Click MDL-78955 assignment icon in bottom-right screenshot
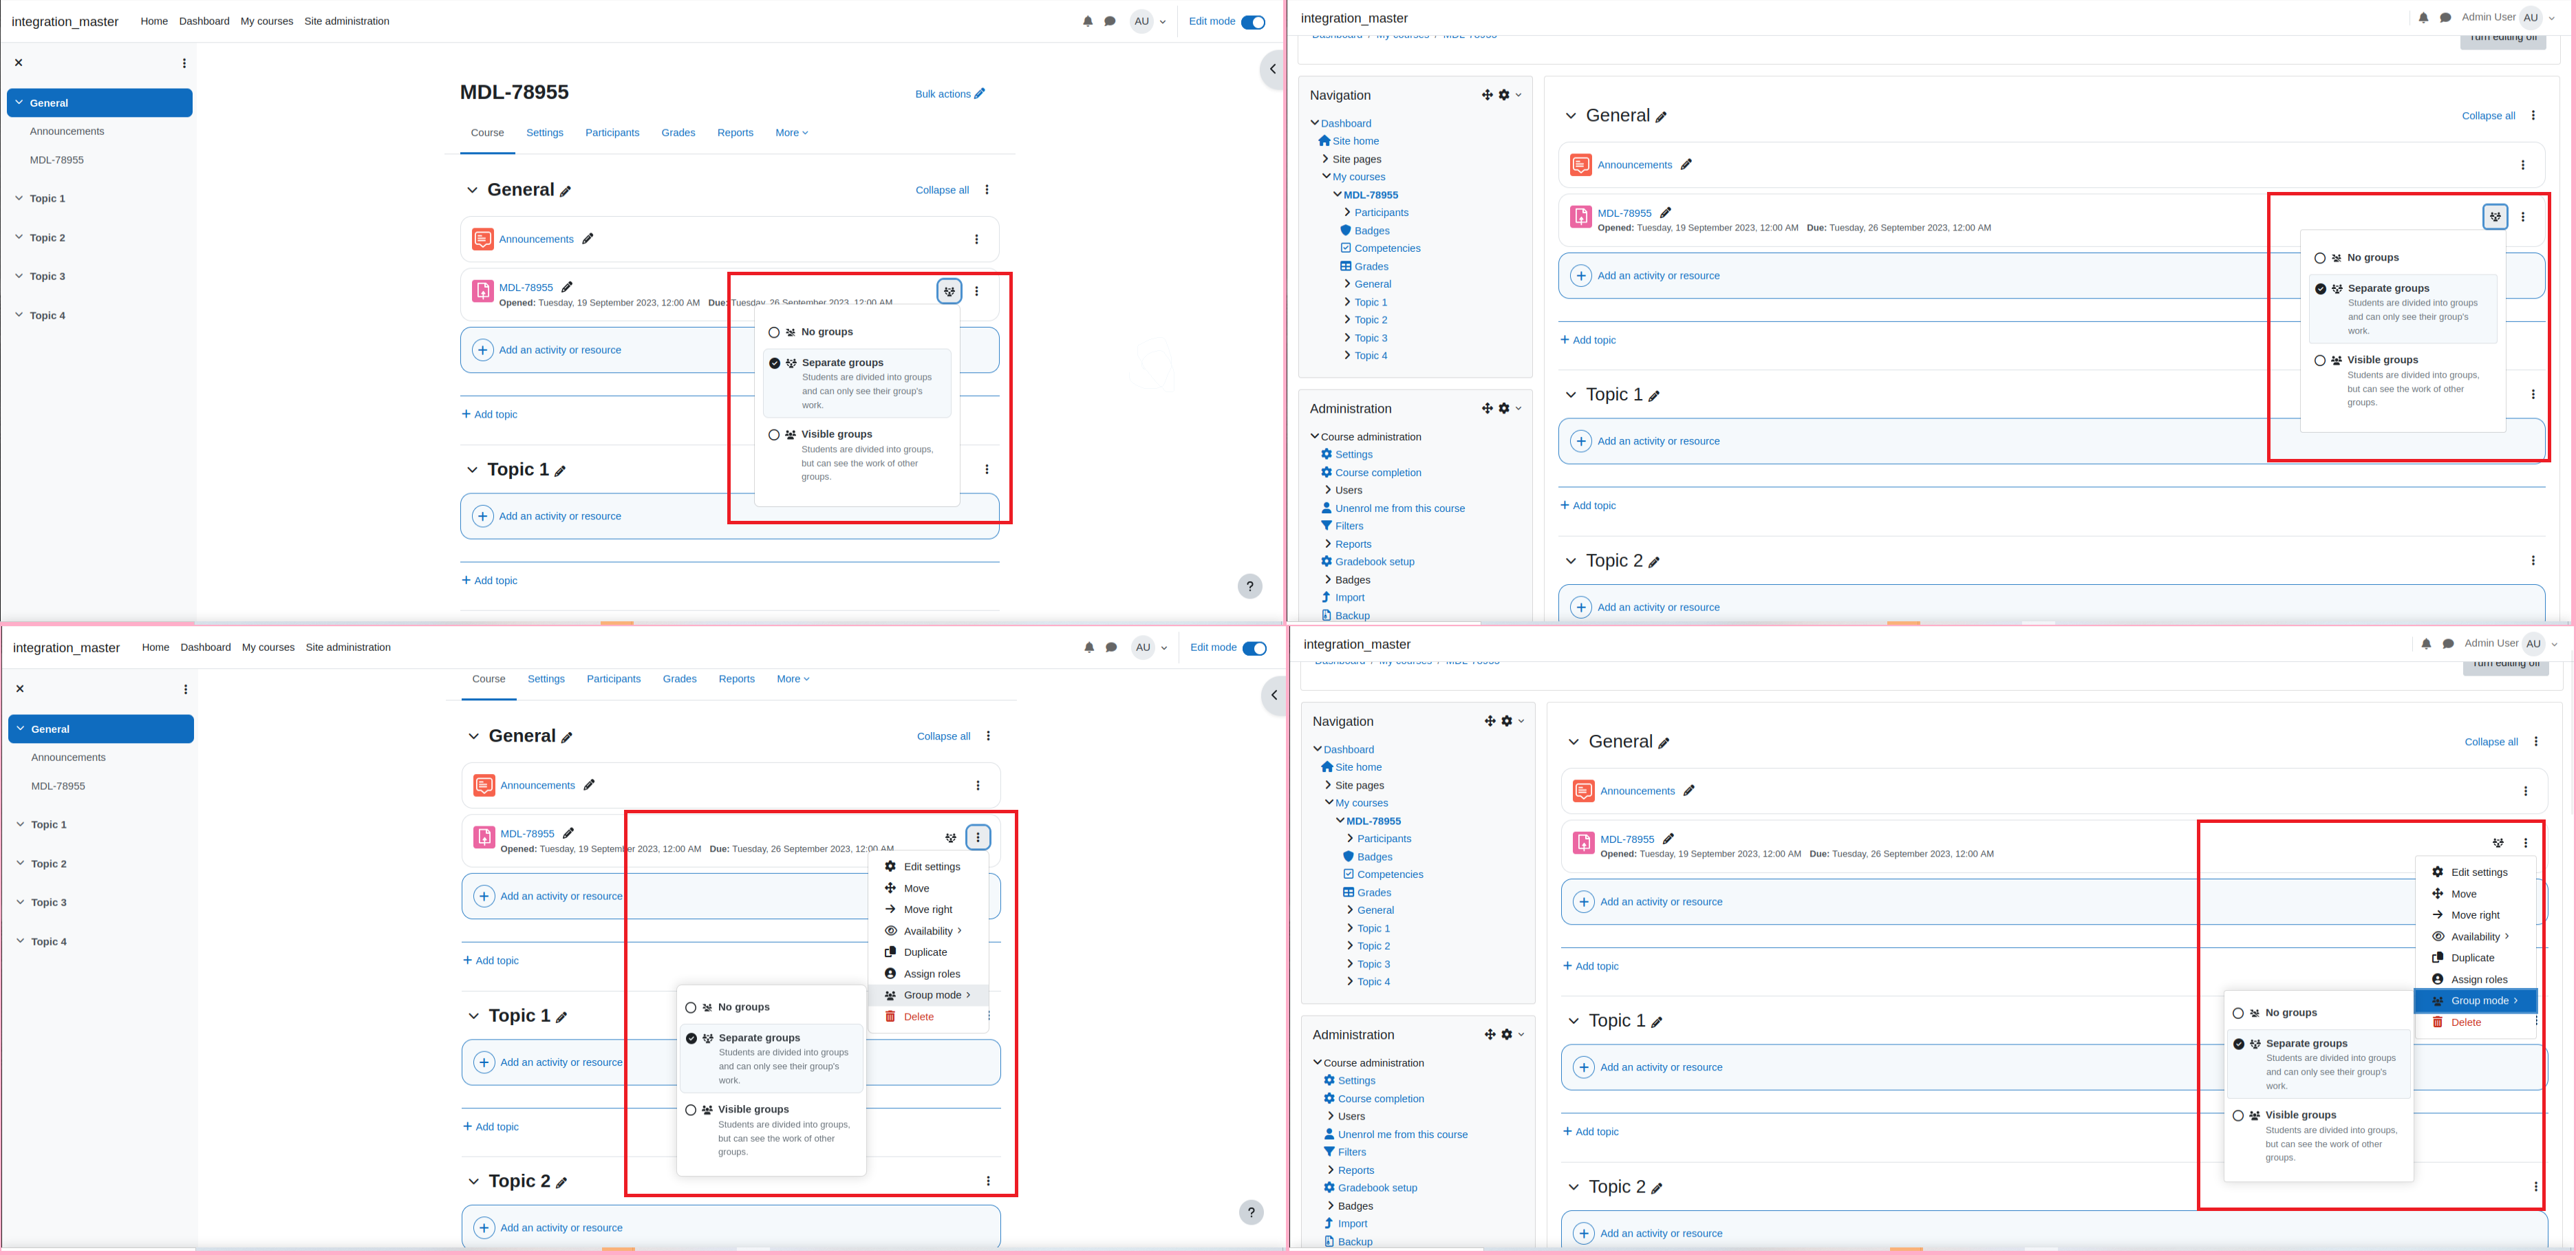The width and height of the screenshot is (2576, 1255). [x=1584, y=843]
